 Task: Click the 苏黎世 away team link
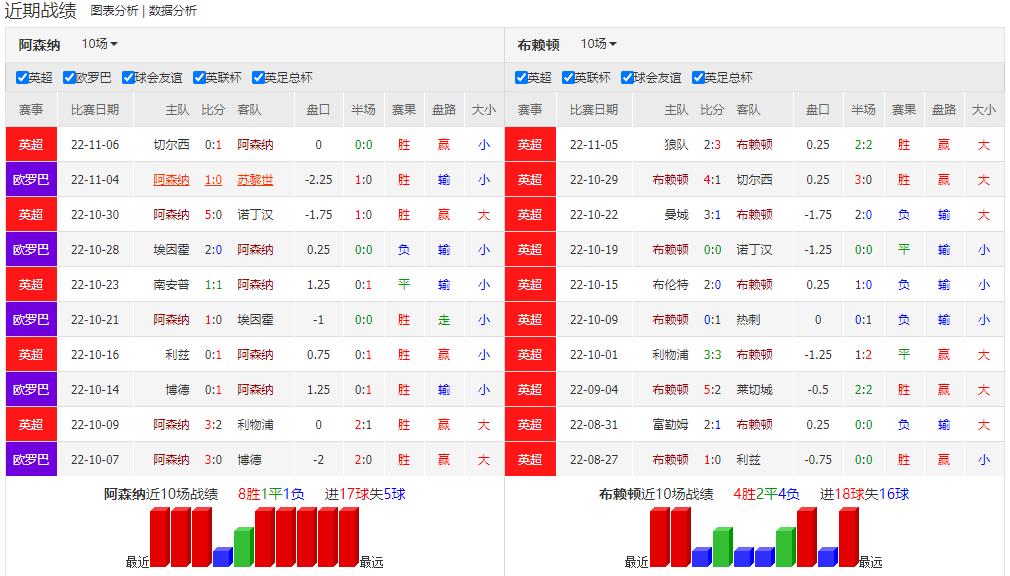(x=255, y=178)
